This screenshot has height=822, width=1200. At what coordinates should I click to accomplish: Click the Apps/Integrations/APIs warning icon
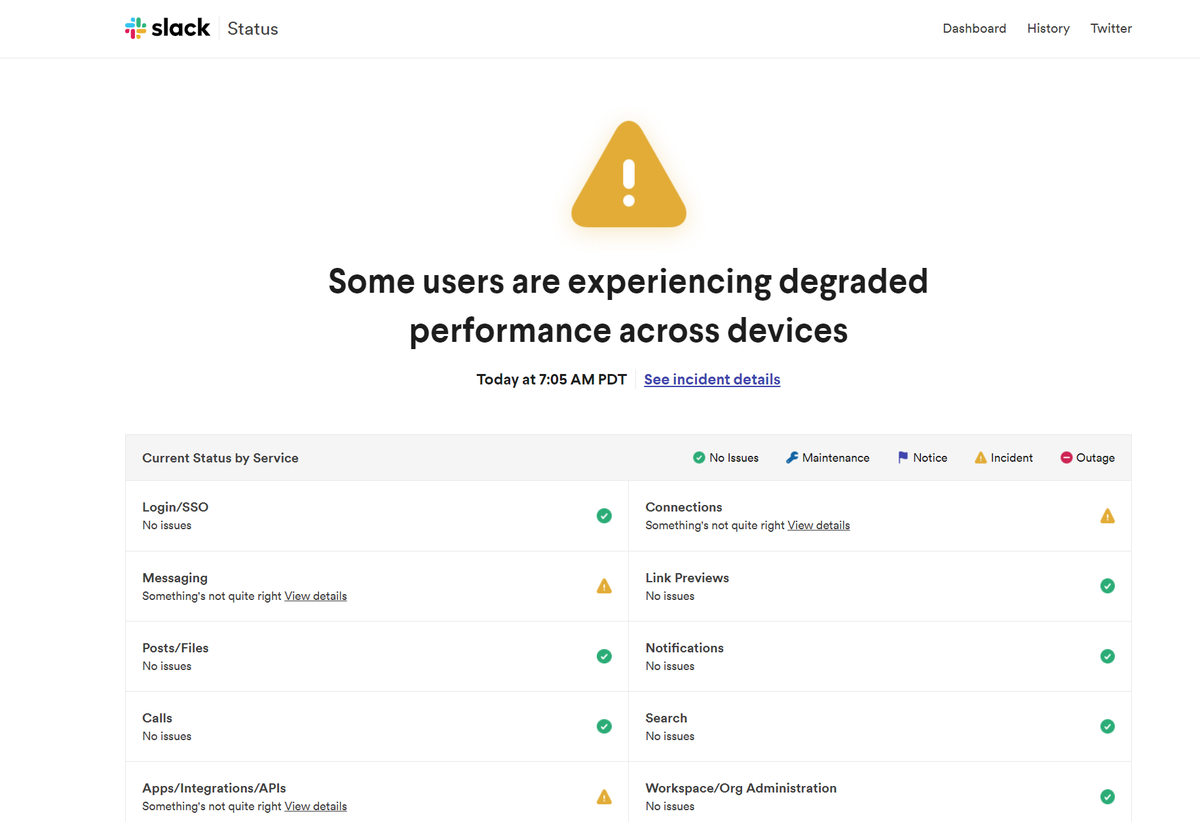coord(604,797)
